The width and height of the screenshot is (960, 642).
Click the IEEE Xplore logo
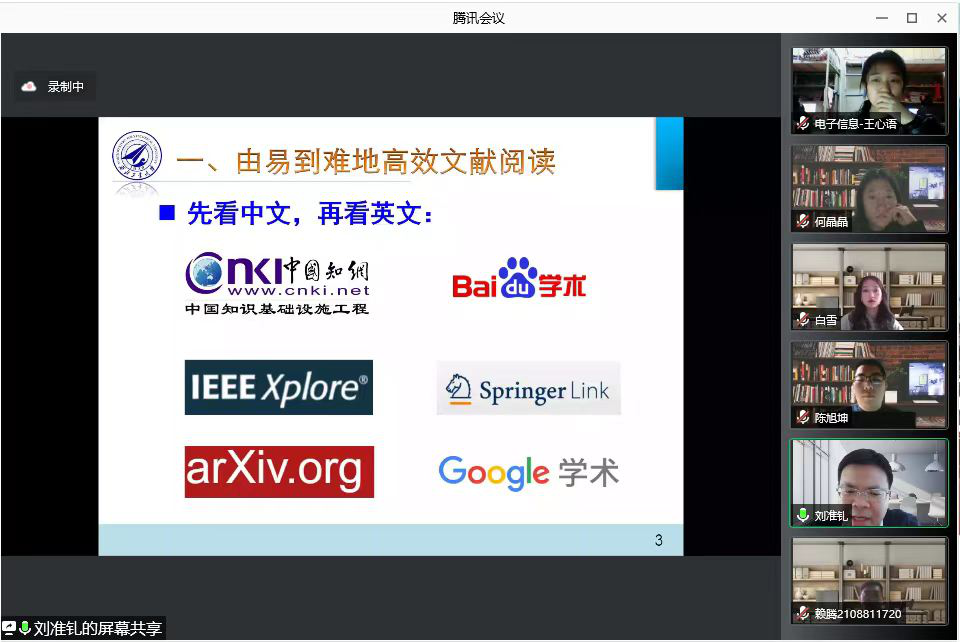(x=278, y=388)
